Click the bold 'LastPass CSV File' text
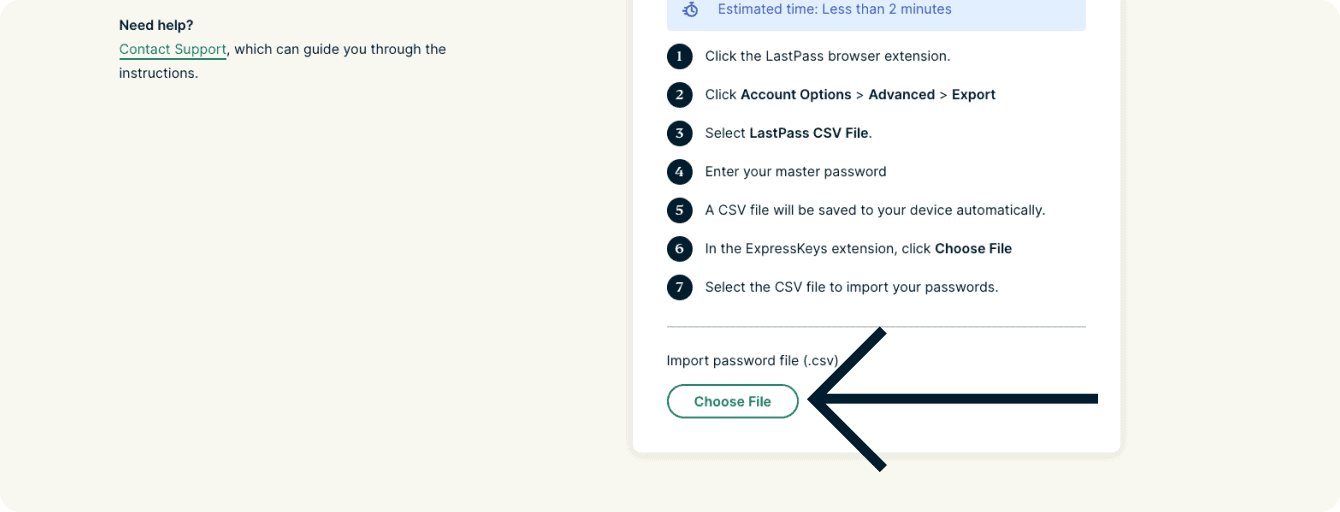Screen dimensions: 1340x512 click(810, 133)
